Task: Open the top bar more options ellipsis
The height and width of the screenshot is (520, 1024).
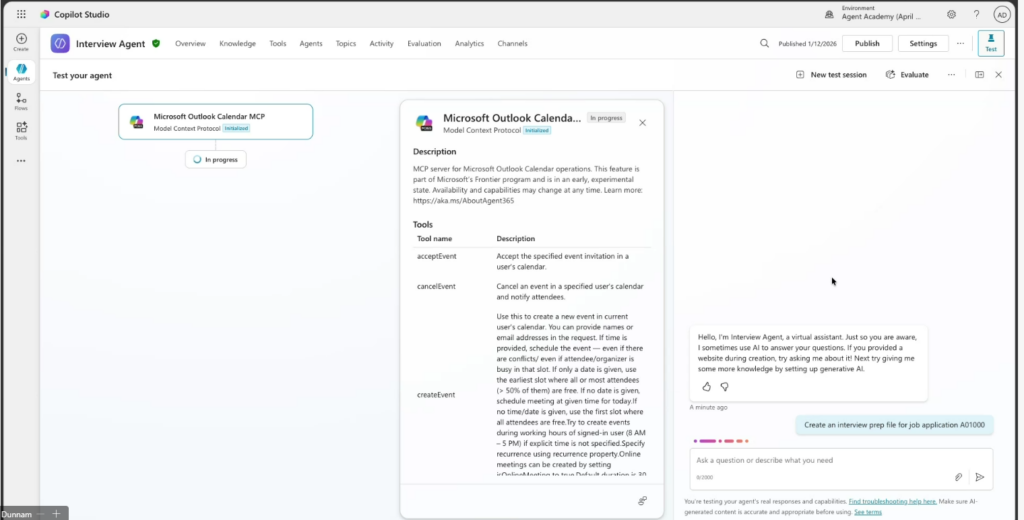Action: [x=960, y=44]
